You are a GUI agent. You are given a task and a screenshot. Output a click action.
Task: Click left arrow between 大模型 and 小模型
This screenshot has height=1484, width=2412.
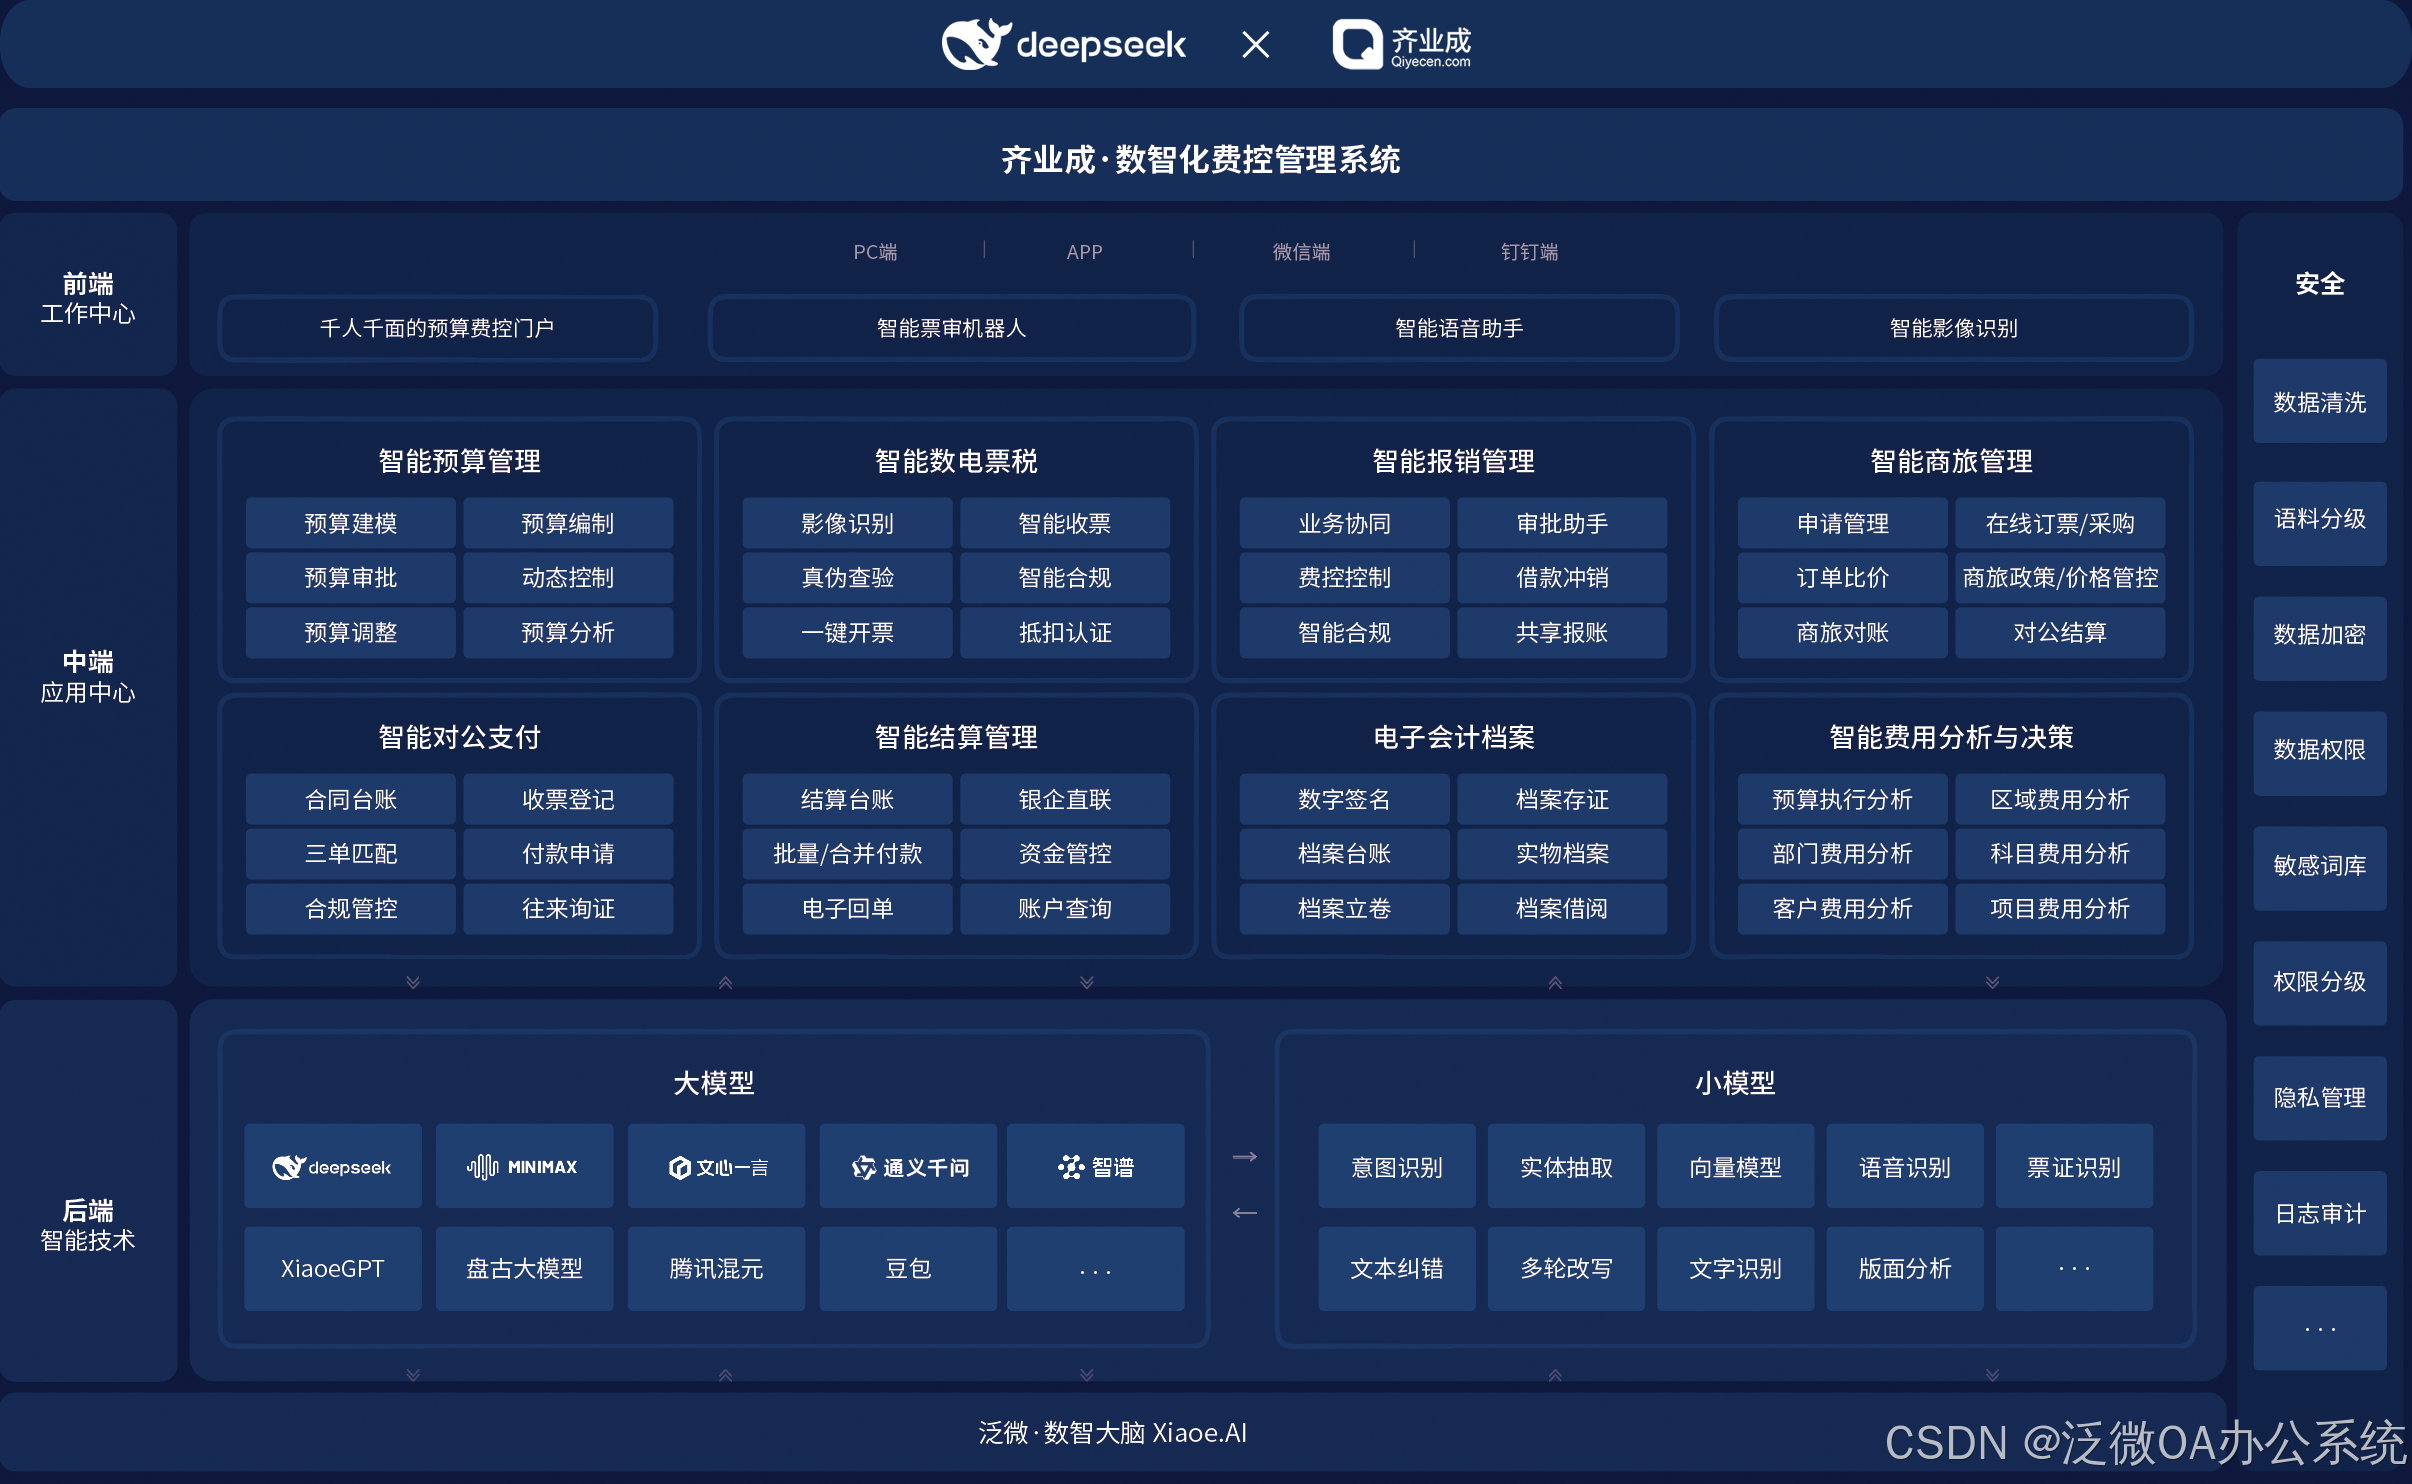(x=1244, y=1213)
